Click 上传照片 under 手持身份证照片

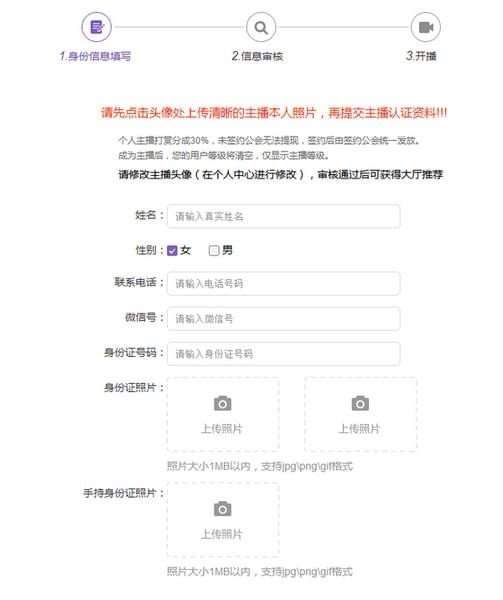(222, 534)
